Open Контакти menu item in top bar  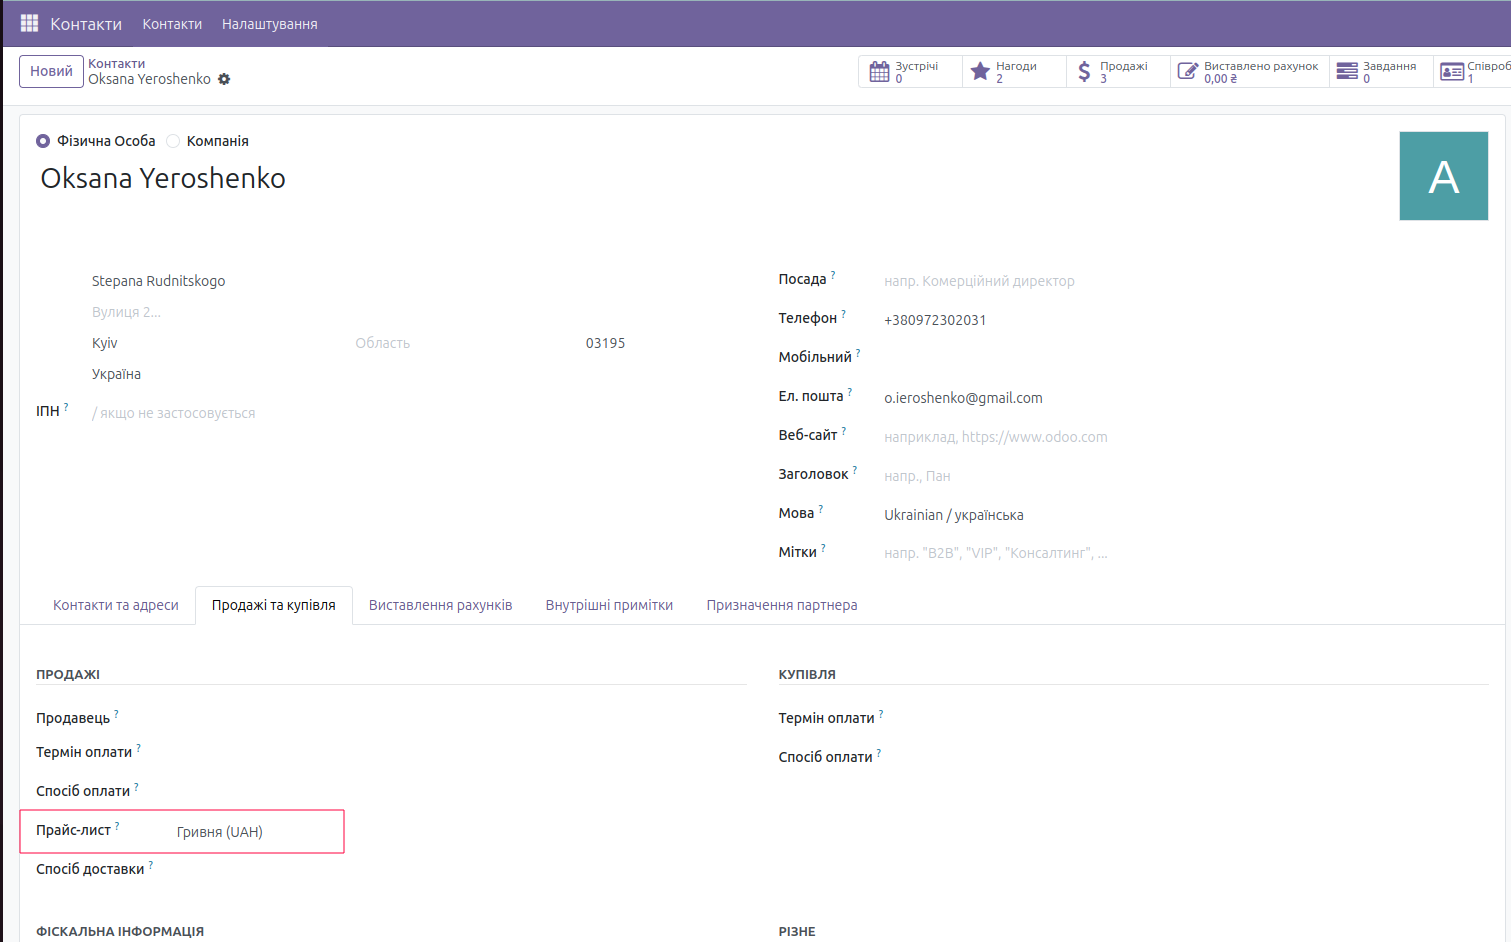[172, 24]
